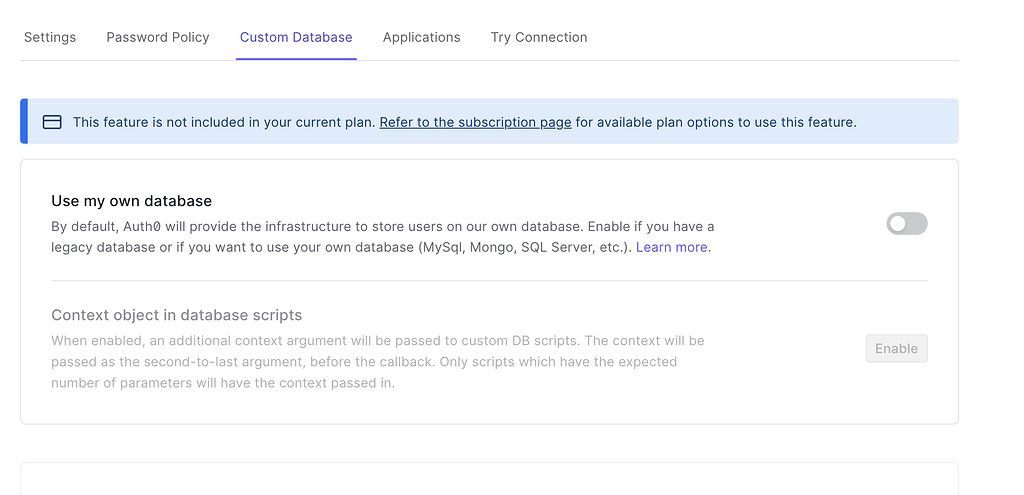Toggle the Use my own database switch

click(906, 223)
